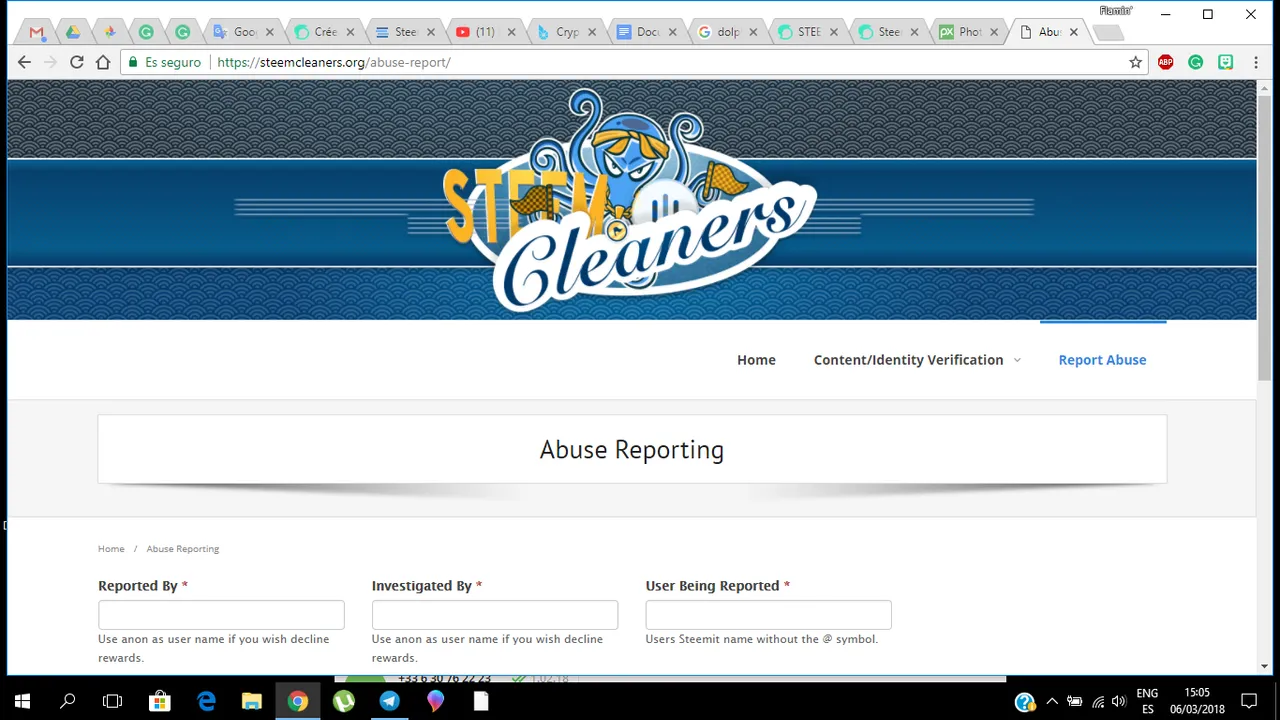
Task: Open Windows taskbar search
Action: point(68,702)
